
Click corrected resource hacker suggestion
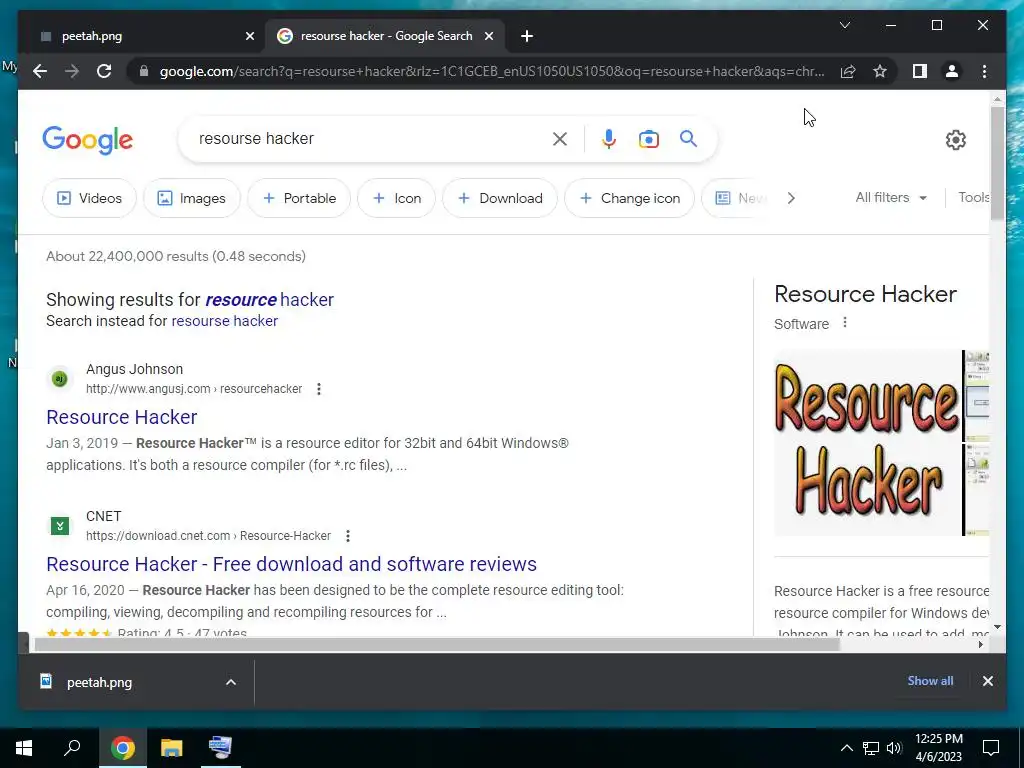(269, 299)
